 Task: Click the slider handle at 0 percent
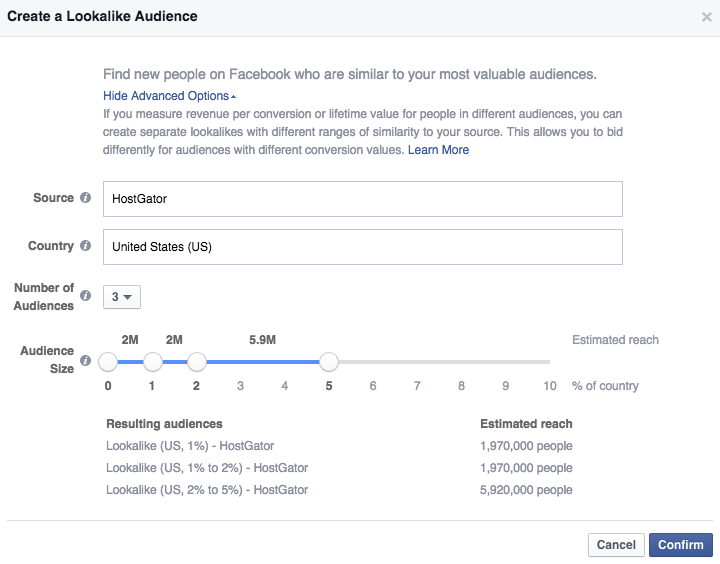coord(108,362)
